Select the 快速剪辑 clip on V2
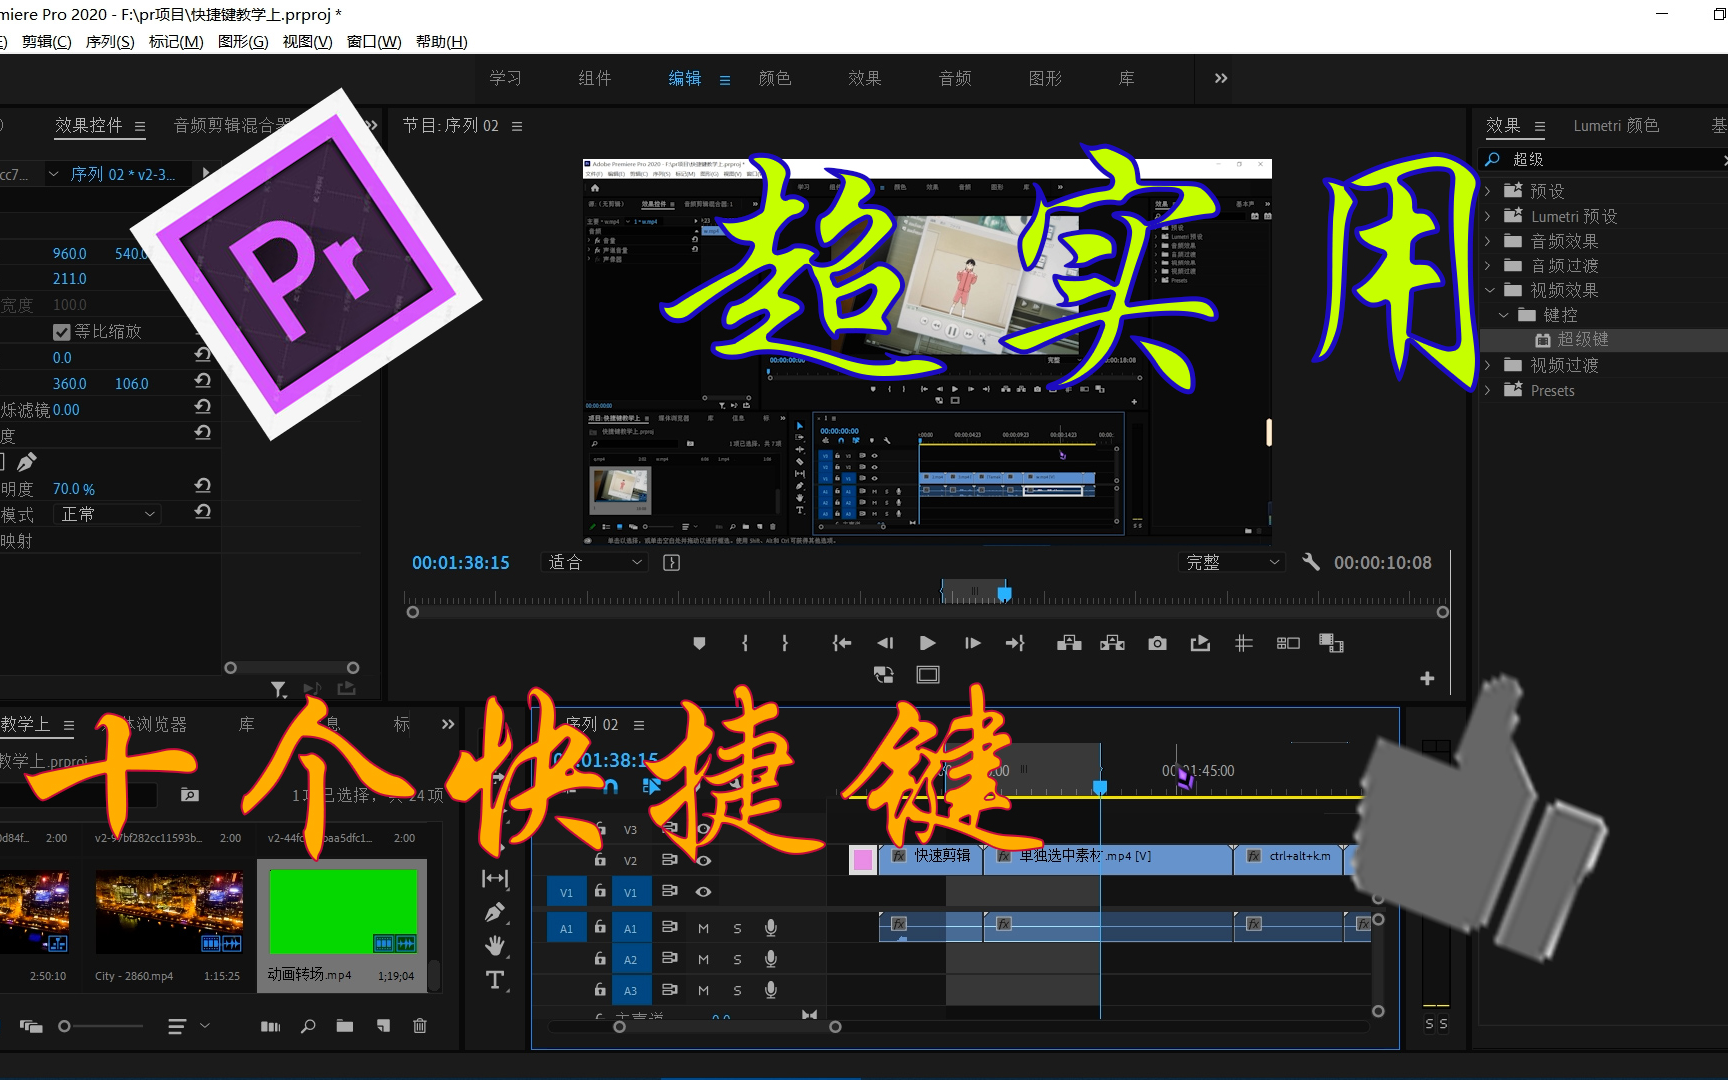 pos(931,859)
